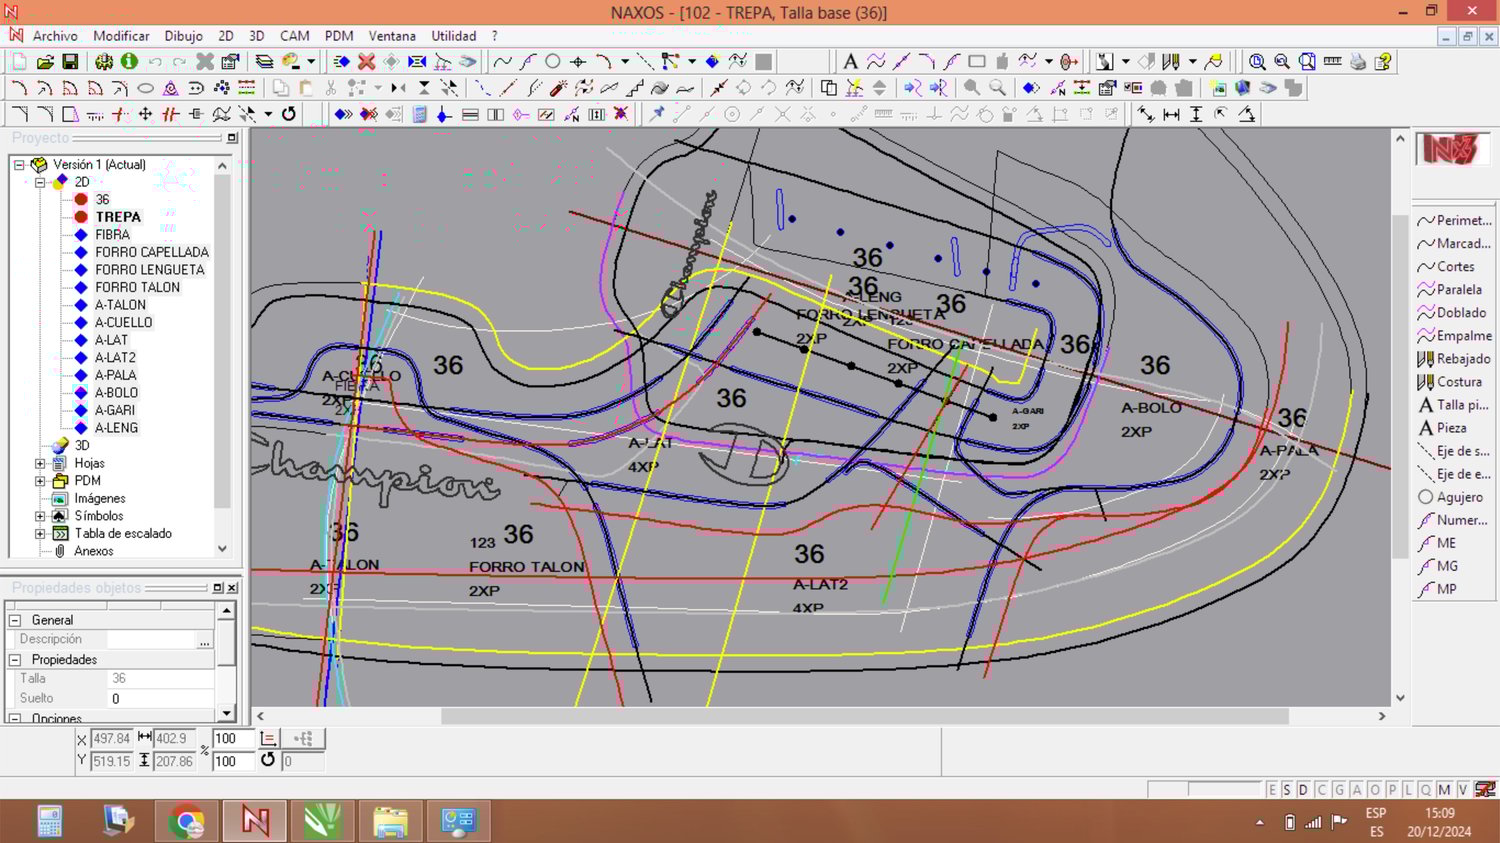
Task: Click the vertical distance measure icon
Action: pyautogui.click(x=1196, y=114)
